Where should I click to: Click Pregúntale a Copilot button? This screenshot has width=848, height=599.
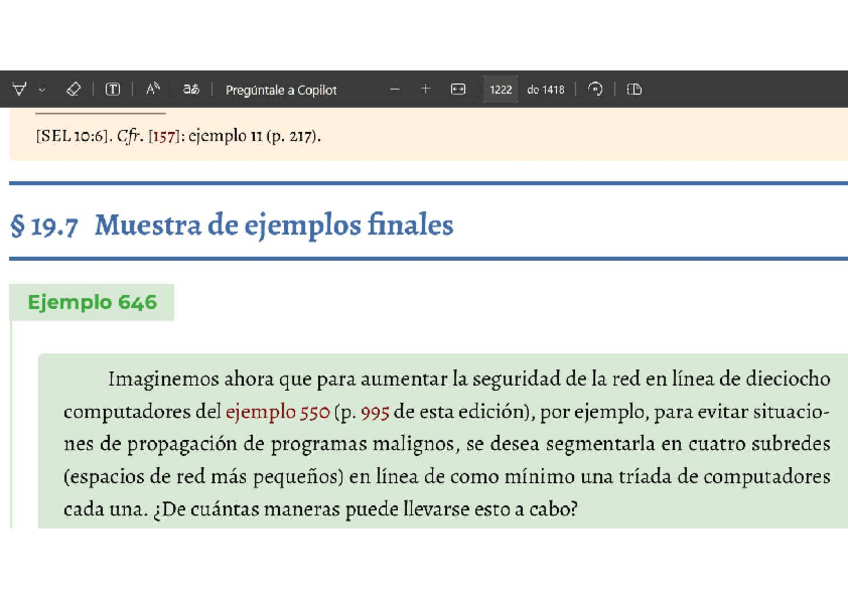pos(281,90)
